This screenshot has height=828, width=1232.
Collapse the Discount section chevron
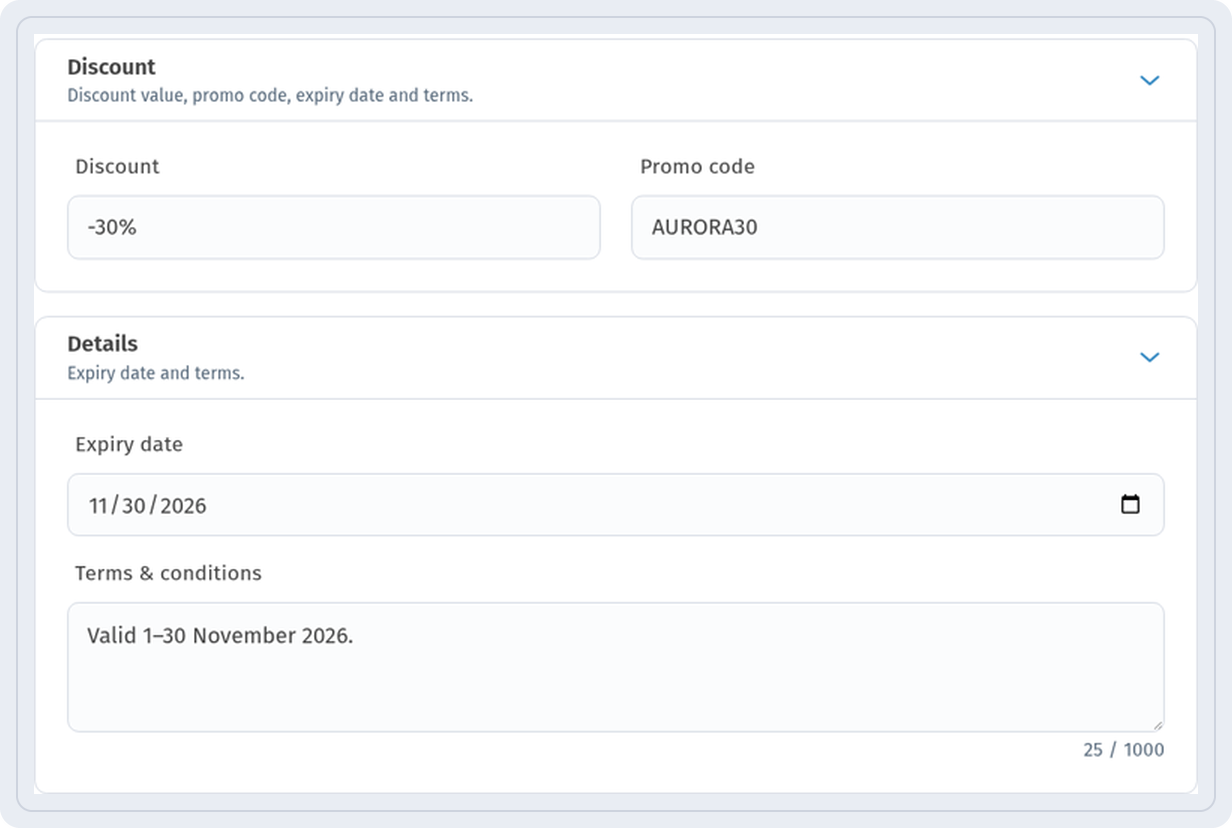(1149, 80)
